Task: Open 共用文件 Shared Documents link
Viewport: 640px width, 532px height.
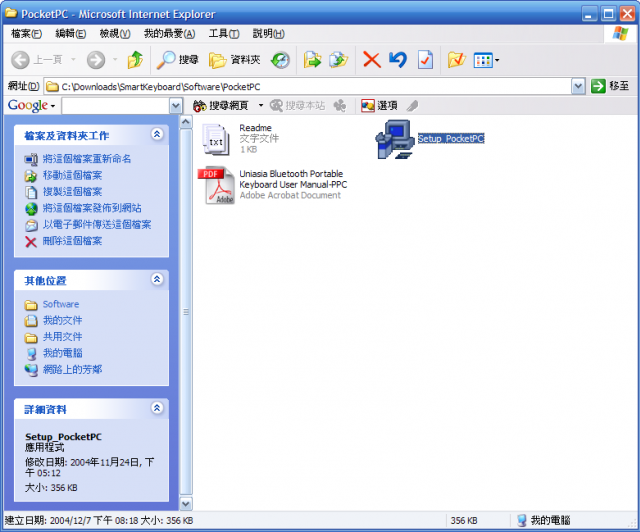Action: pyautogui.click(x=62, y=337)
